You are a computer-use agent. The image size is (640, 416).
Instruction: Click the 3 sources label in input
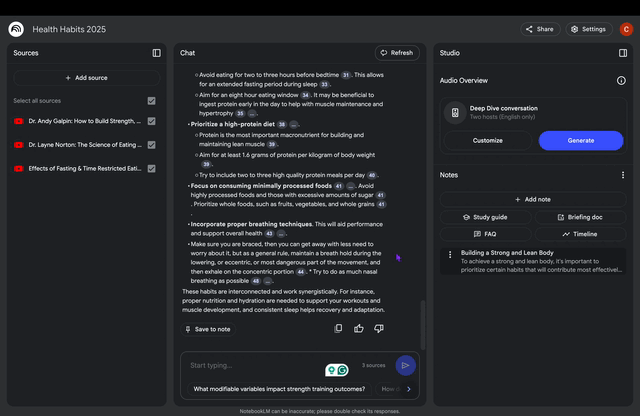373,365
